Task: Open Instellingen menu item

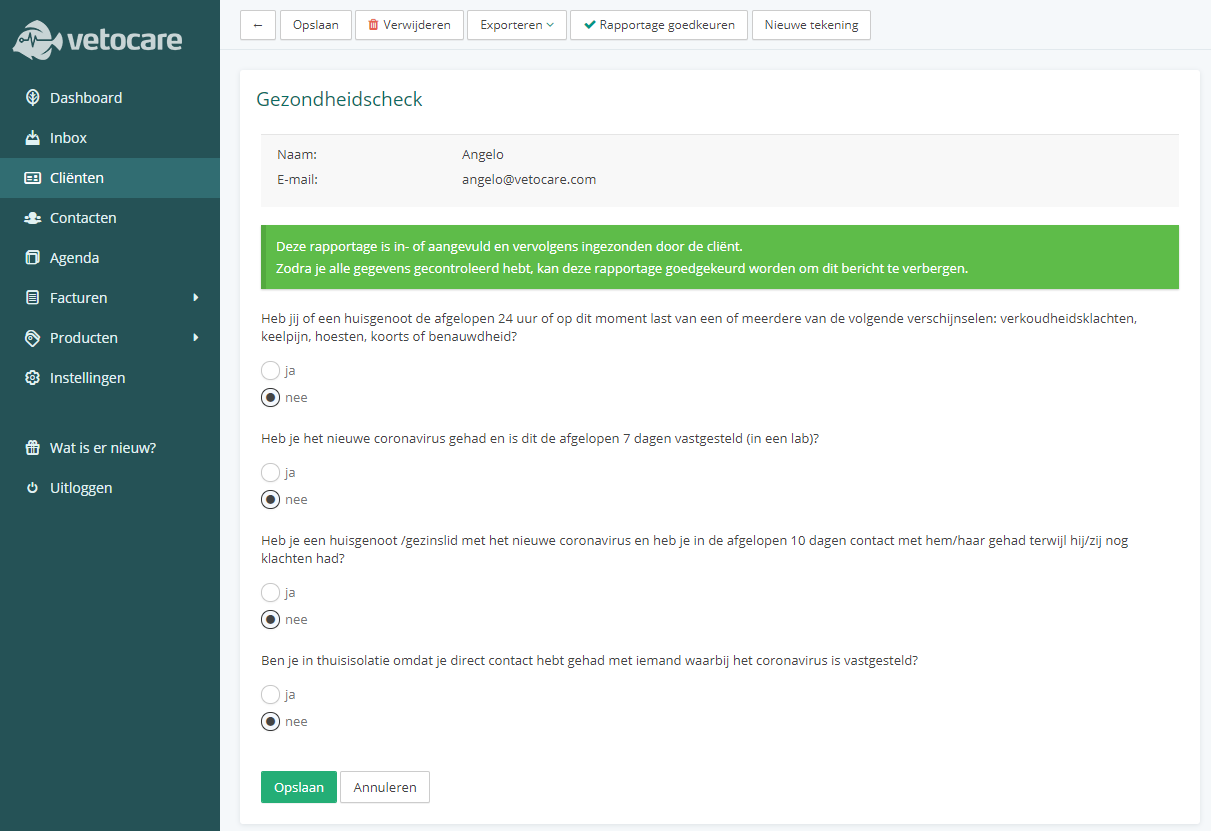Action: [x=110, y=378]
